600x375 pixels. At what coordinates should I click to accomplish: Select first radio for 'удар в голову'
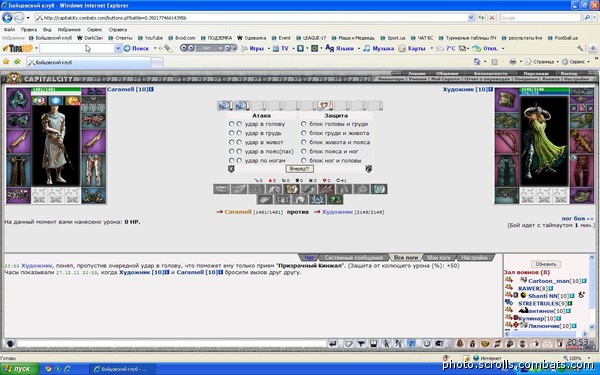231,124
